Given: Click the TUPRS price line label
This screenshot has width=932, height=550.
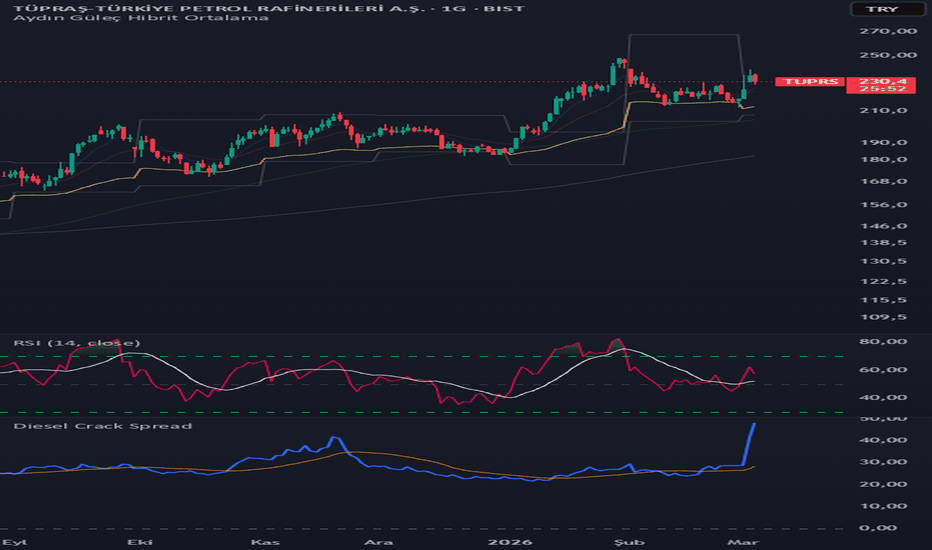Looking at the screenshot, I should (x=810, y=81).
